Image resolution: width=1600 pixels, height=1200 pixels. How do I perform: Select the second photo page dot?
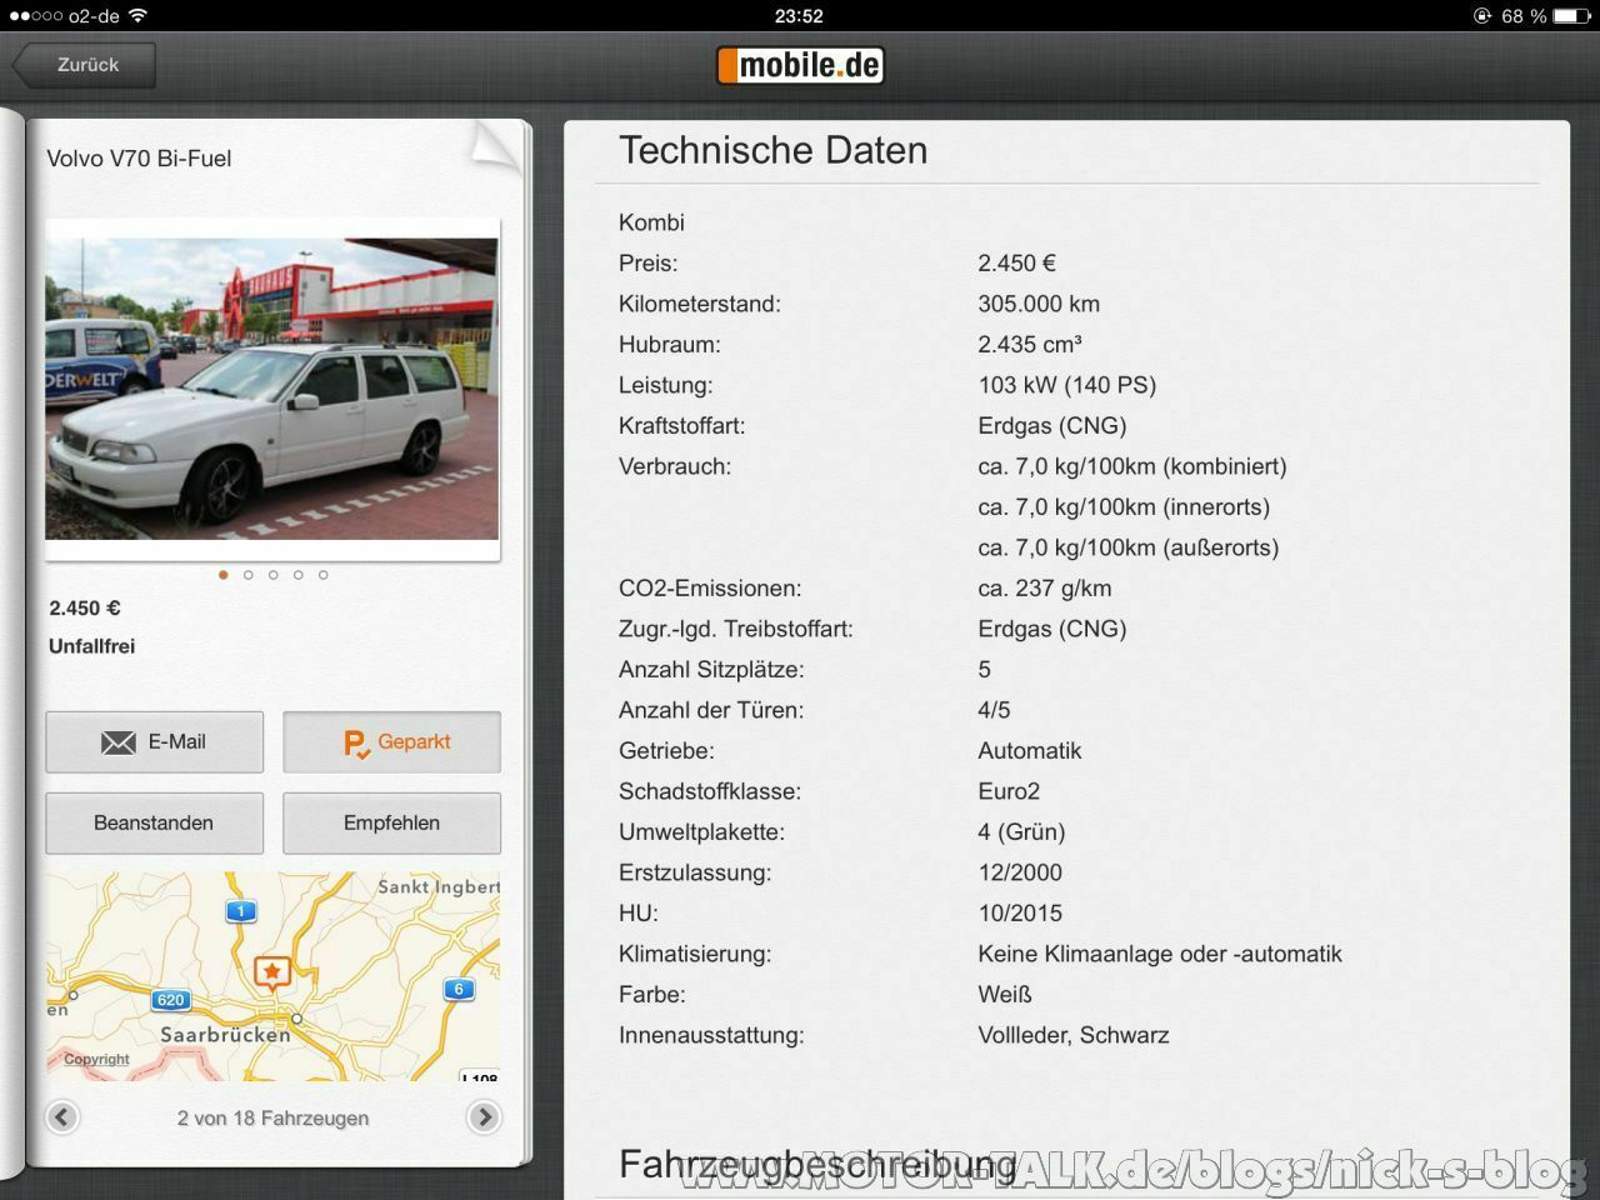coord(248,575)
